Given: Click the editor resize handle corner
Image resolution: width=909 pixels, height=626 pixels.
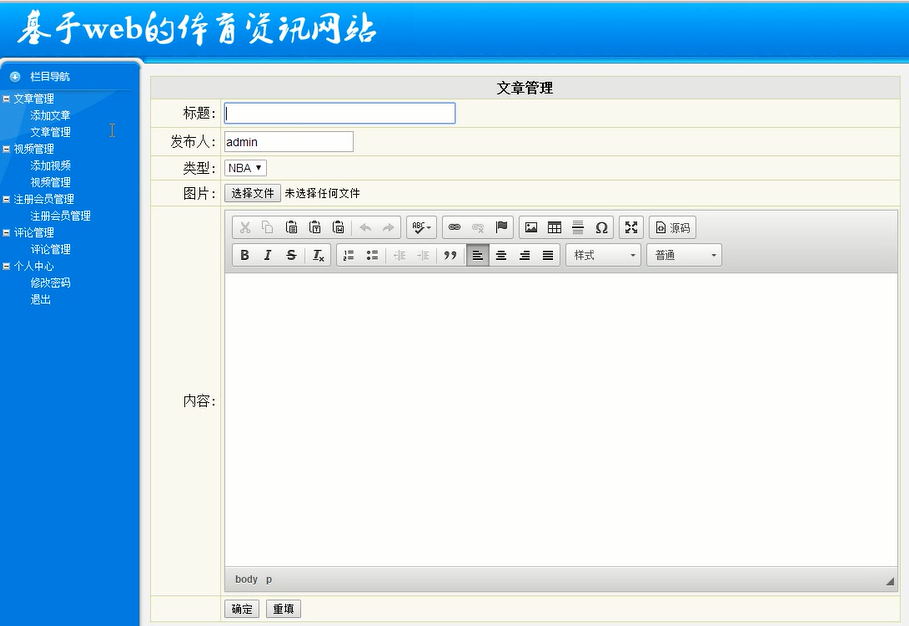Looking at the screenshot, I should 890,581.
